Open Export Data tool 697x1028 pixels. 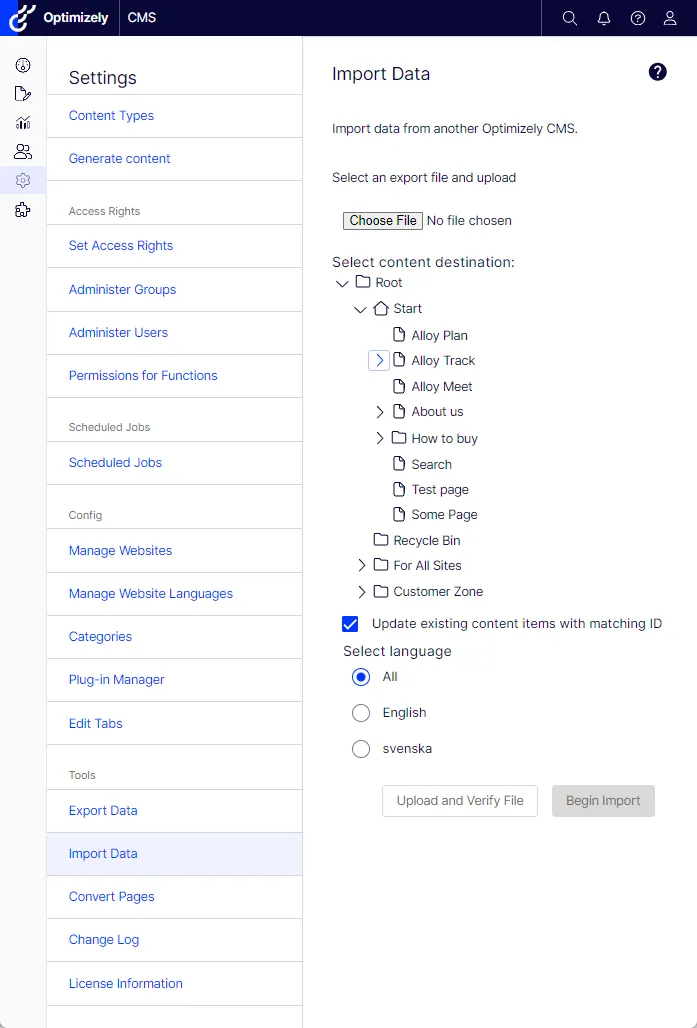[x=174, y=811]
